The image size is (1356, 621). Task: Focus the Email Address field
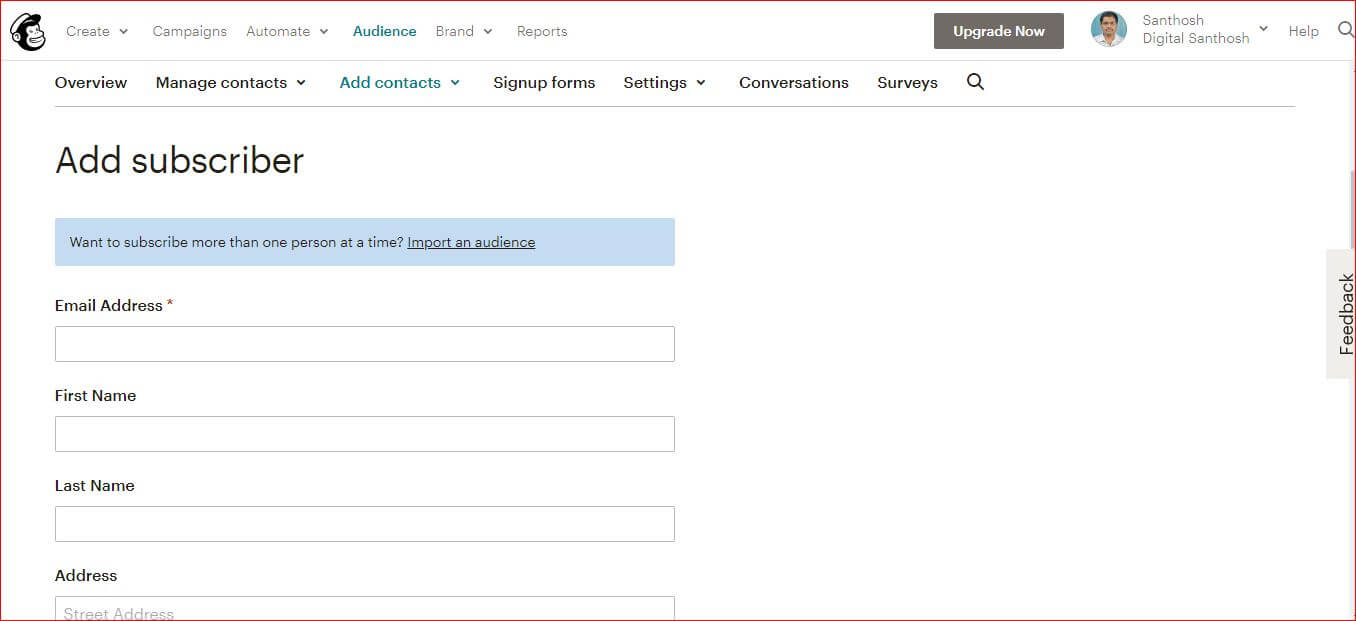click(x=365, y=344)
